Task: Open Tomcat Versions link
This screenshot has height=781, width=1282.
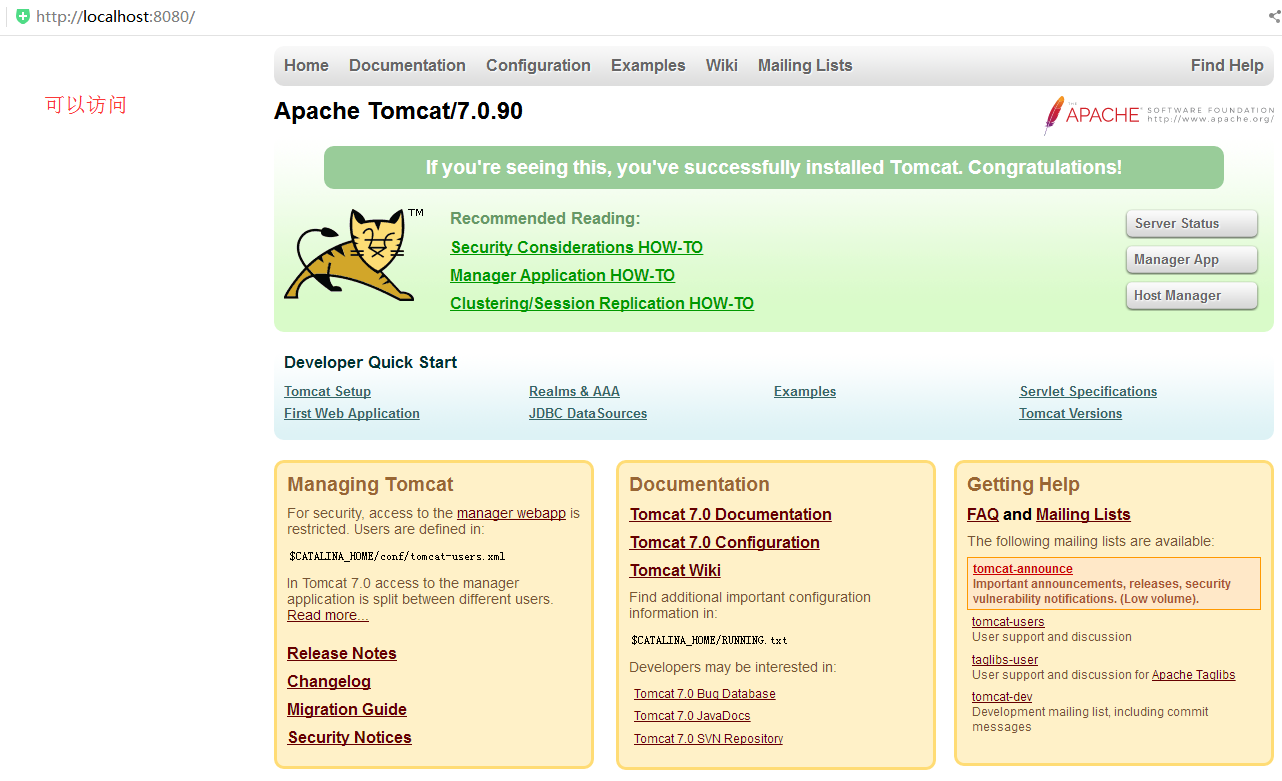Action: (x=1071, y=414)
